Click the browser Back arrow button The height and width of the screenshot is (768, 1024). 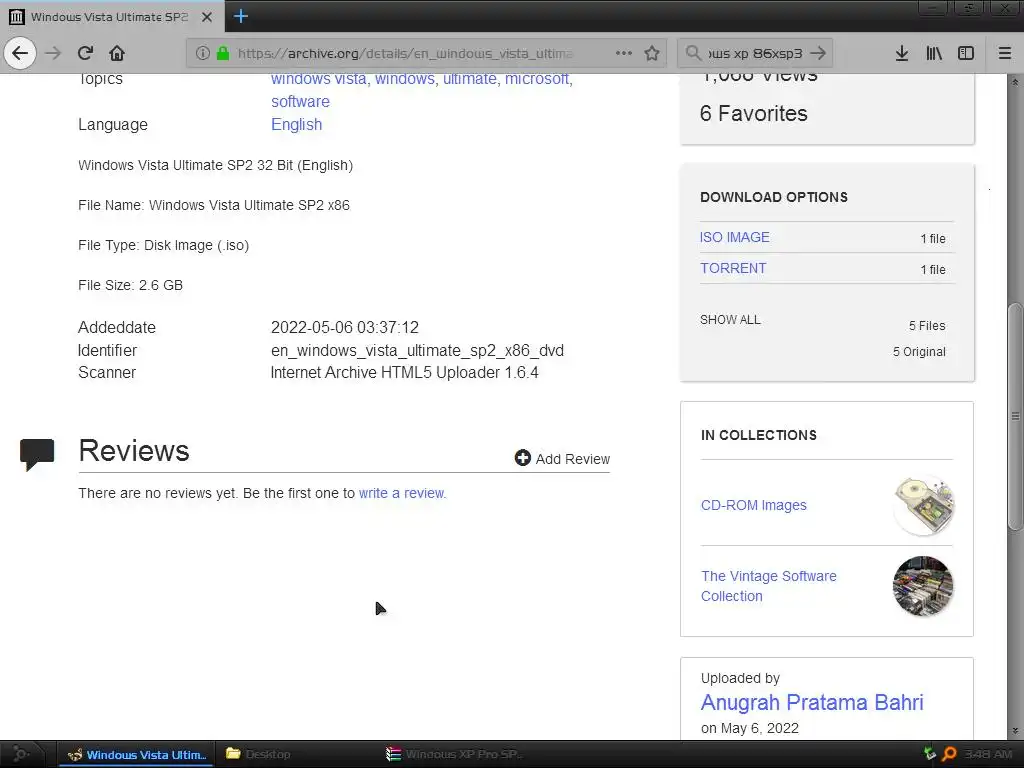20,53
